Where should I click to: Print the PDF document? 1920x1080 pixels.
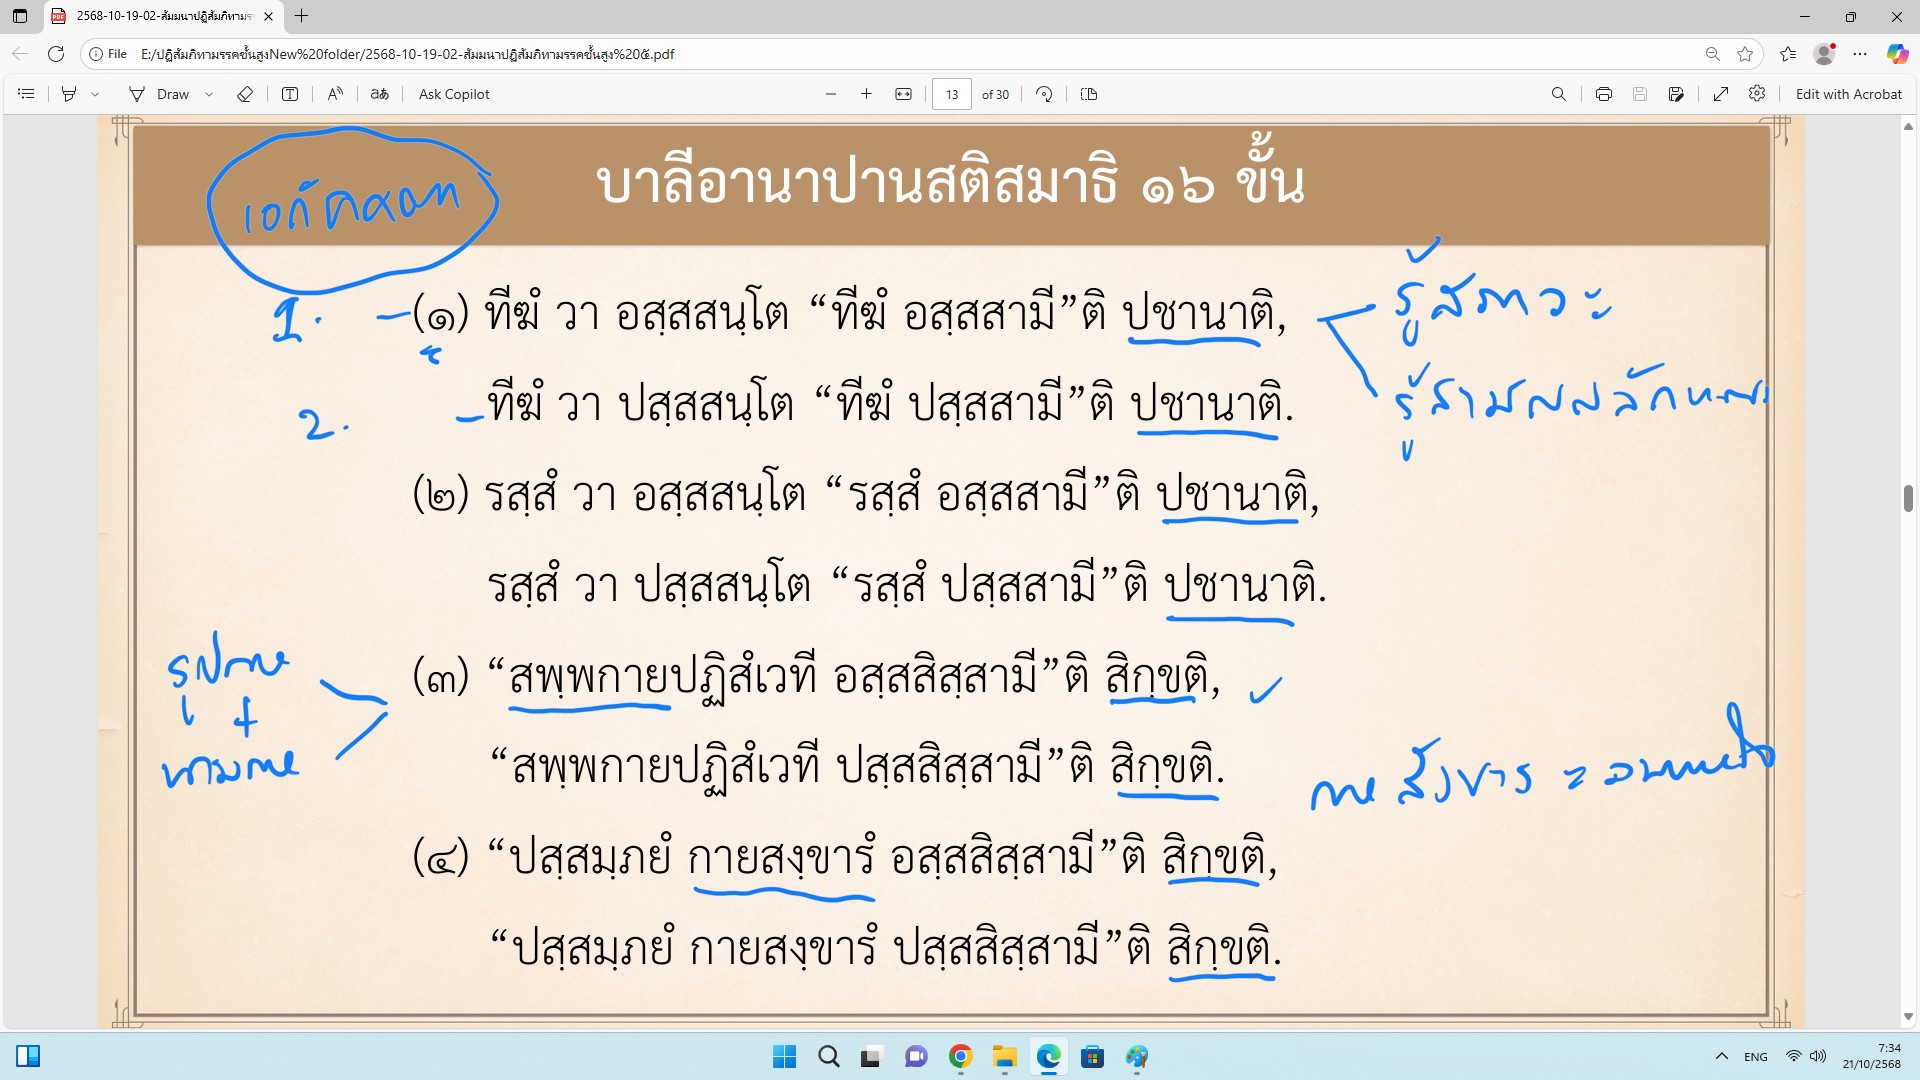pyautogui.click(x=1604, y=94)
